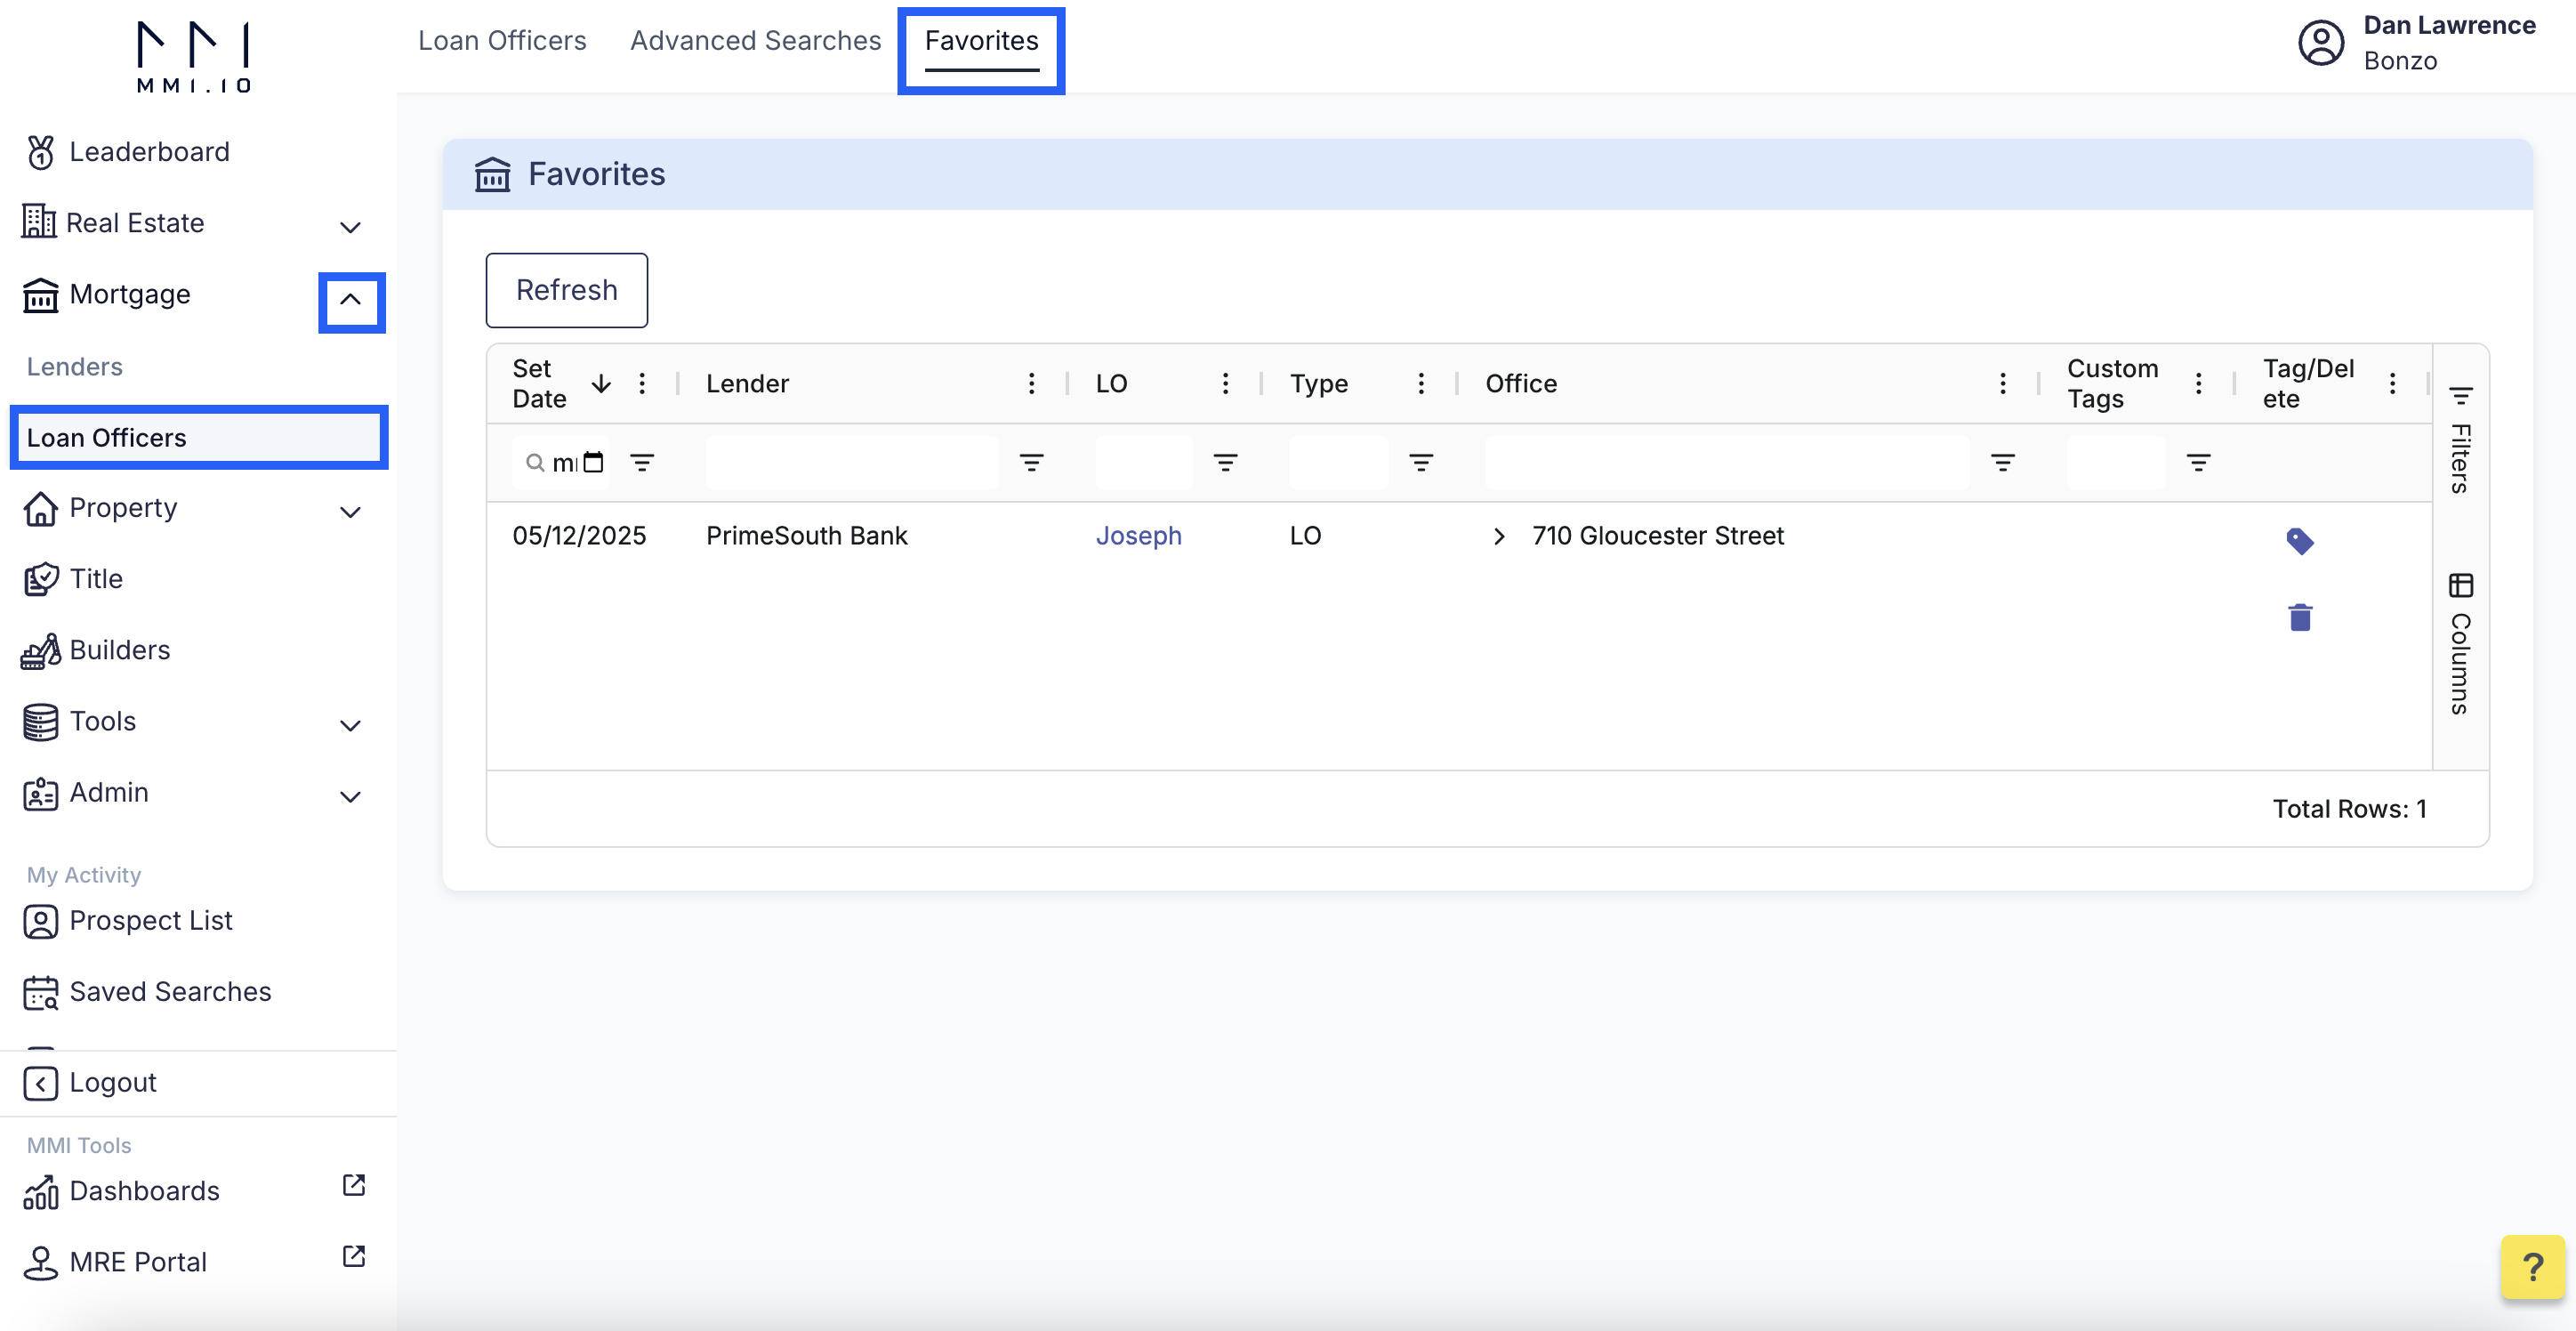
Task: Open the Custom Tags column menu
Action: 2198,383
